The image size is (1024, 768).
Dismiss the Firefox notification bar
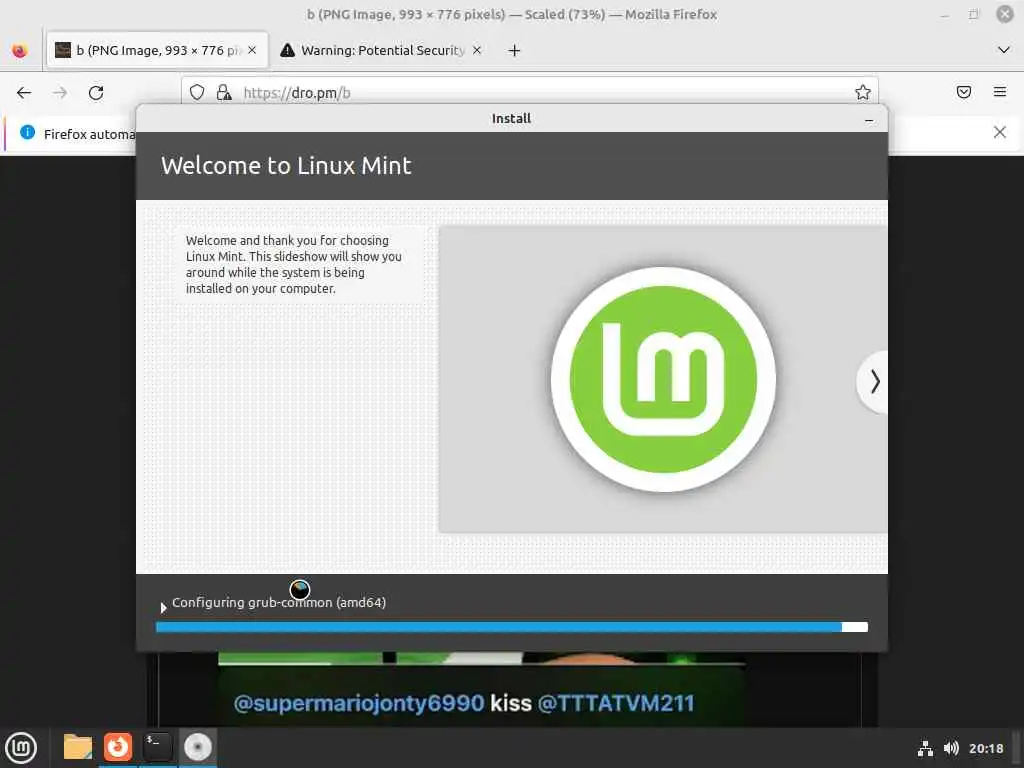pyautogui.click(x=999, y=133)
